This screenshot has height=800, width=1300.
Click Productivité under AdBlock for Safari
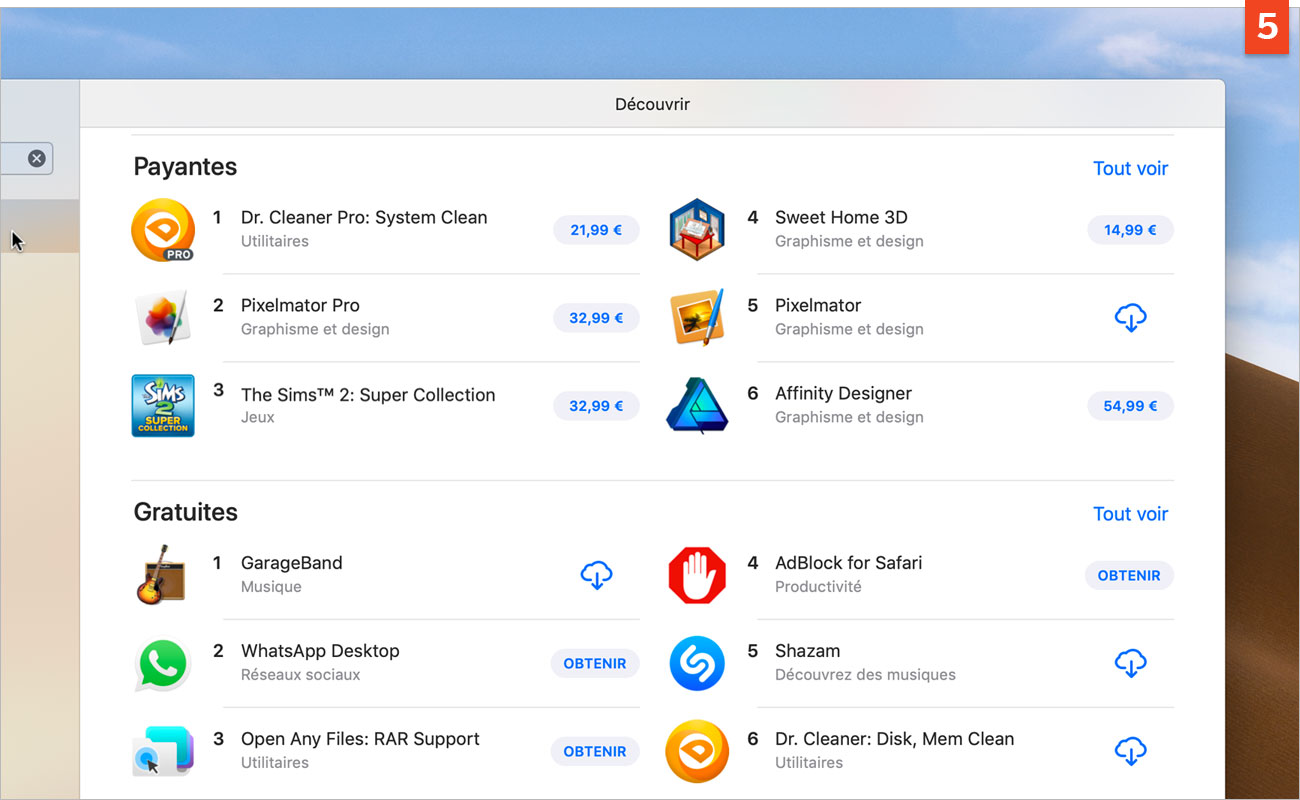pyautogui.click(x=818, y=586)
